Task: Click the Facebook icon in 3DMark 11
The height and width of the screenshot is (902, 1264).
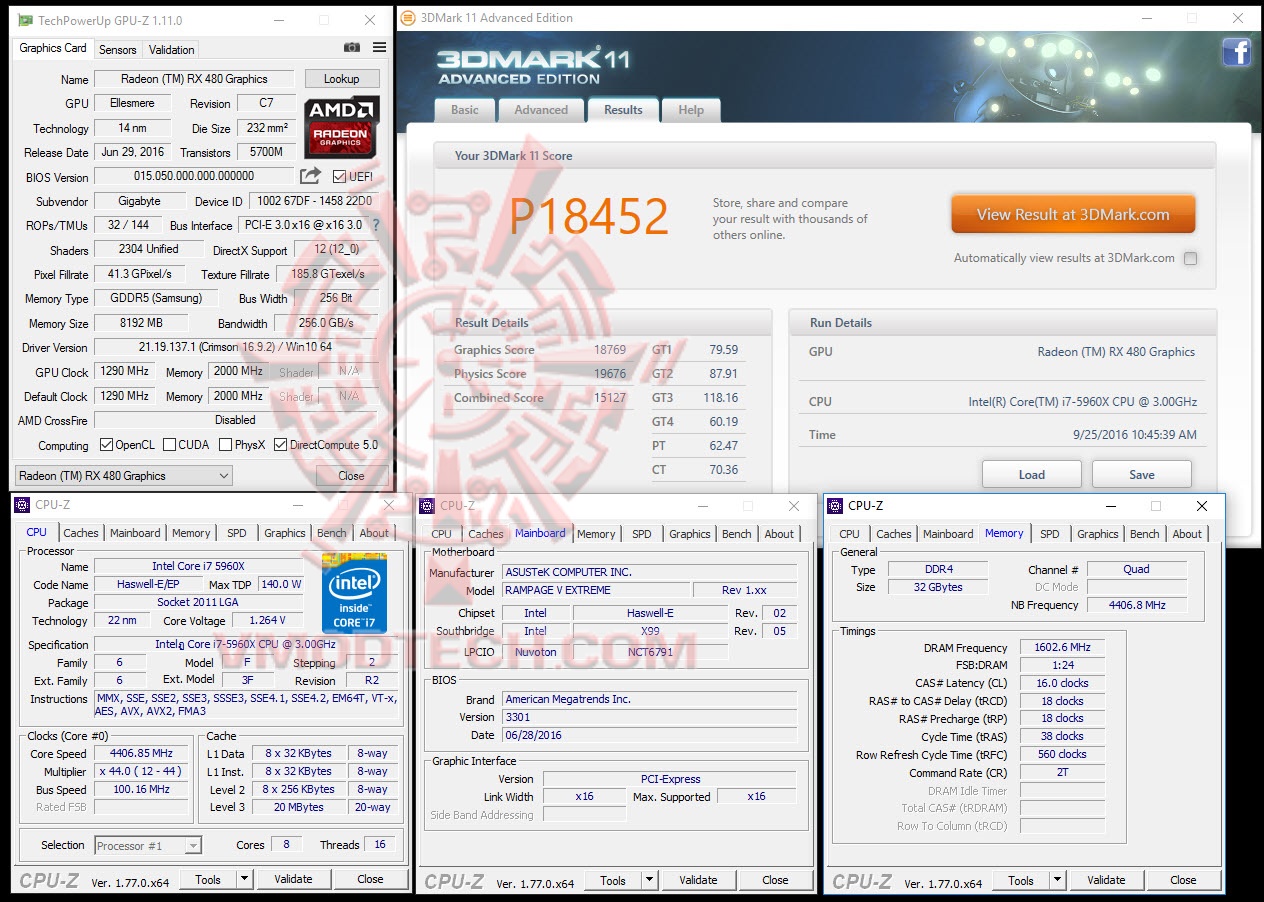Action: [x=1237, y=53]
